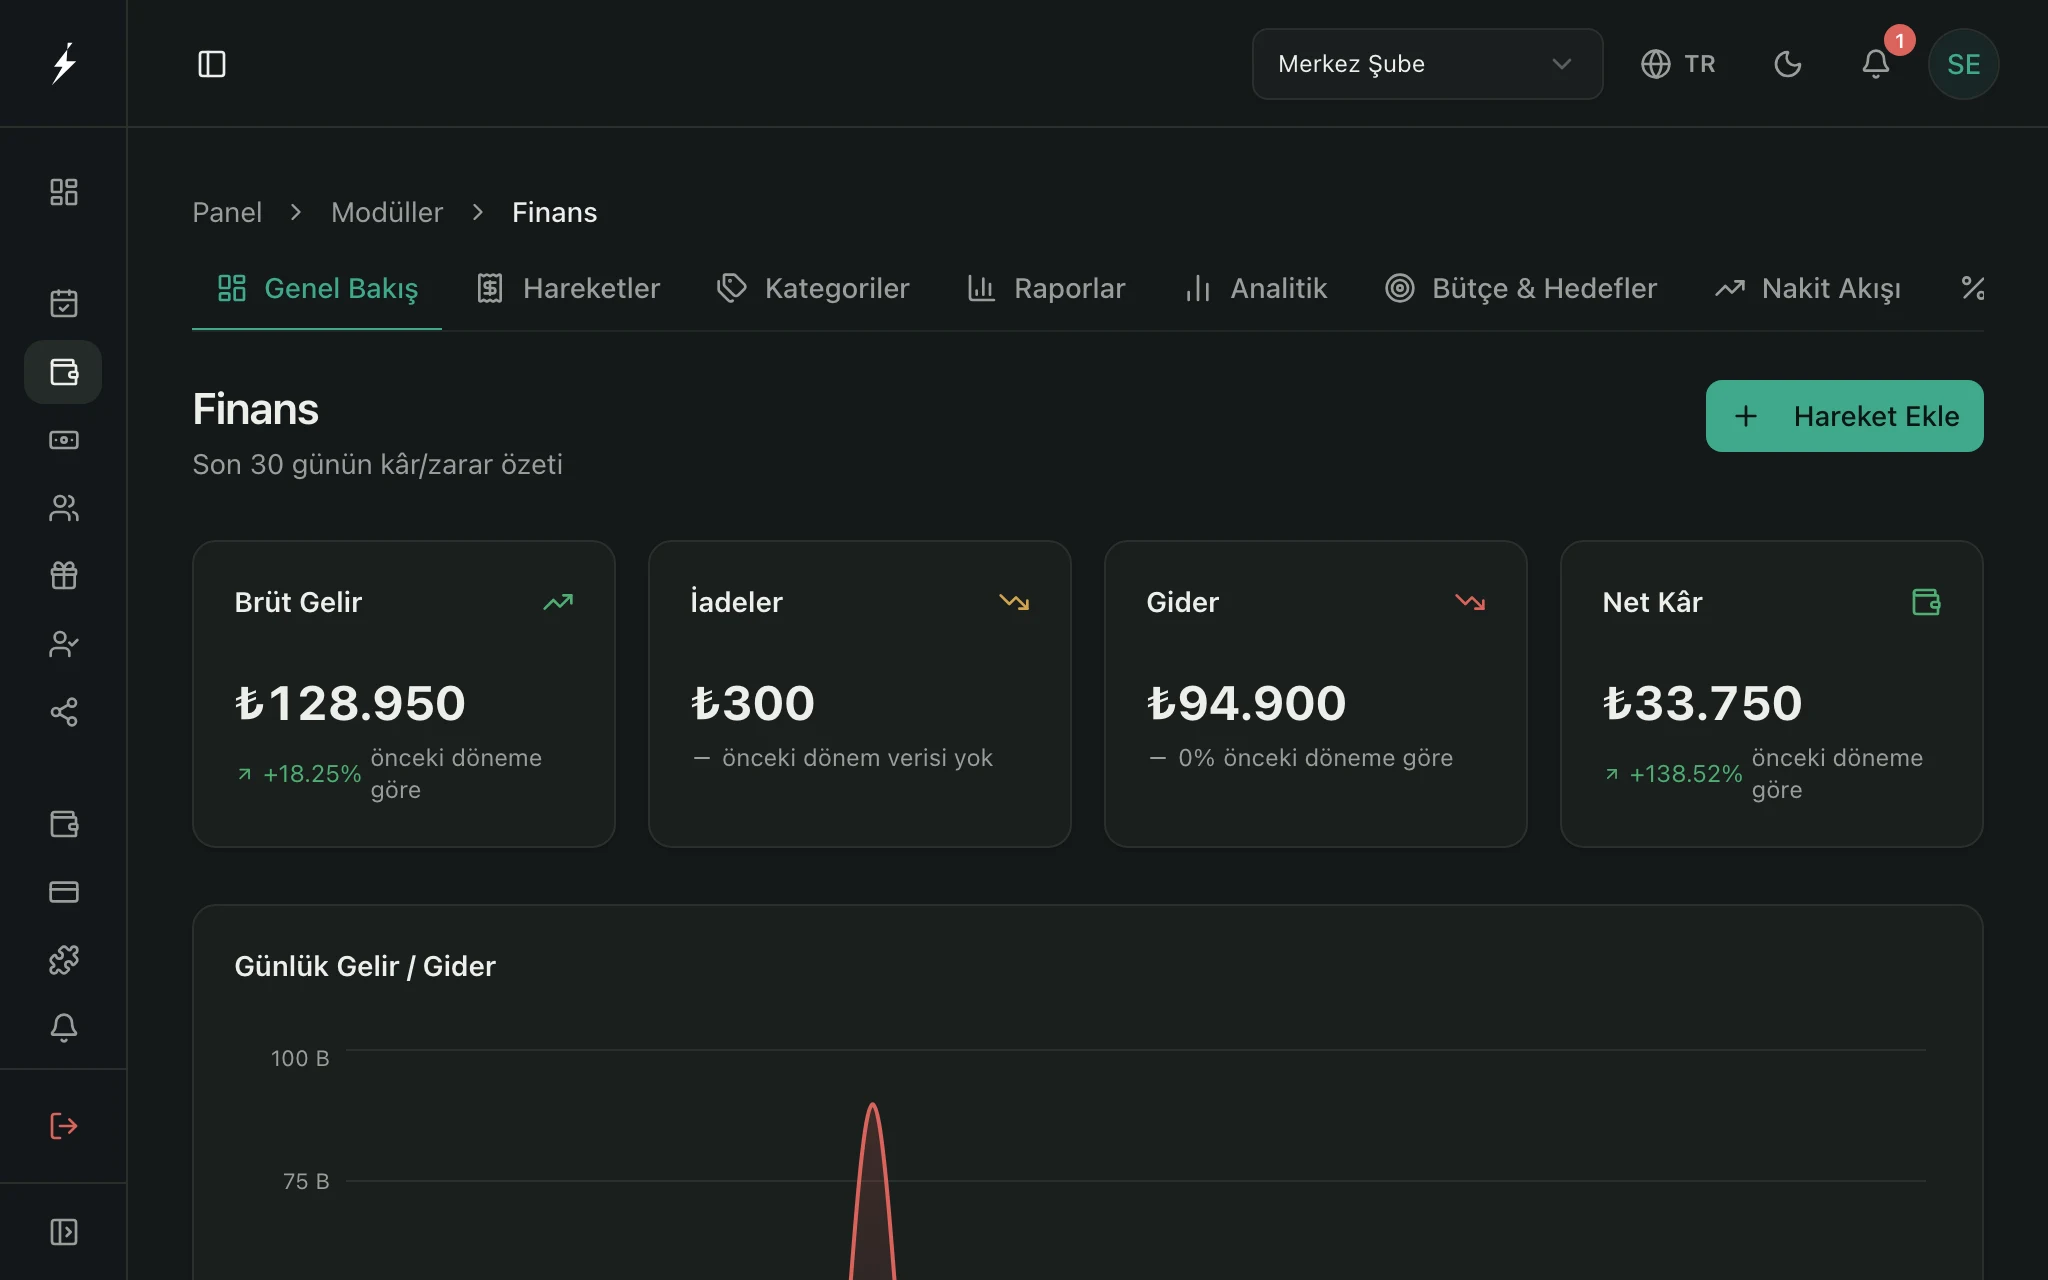The width and height of the screenshot is (2048, 1280).
Task: Open the calendar check icon in sidebar
Action: [x=64, y=303]
